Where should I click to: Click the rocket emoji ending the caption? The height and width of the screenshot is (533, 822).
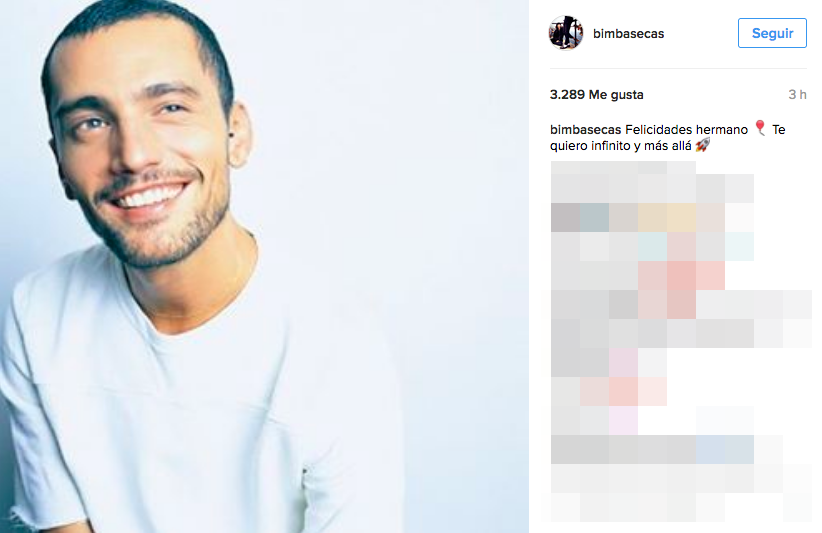coord(703,145)
